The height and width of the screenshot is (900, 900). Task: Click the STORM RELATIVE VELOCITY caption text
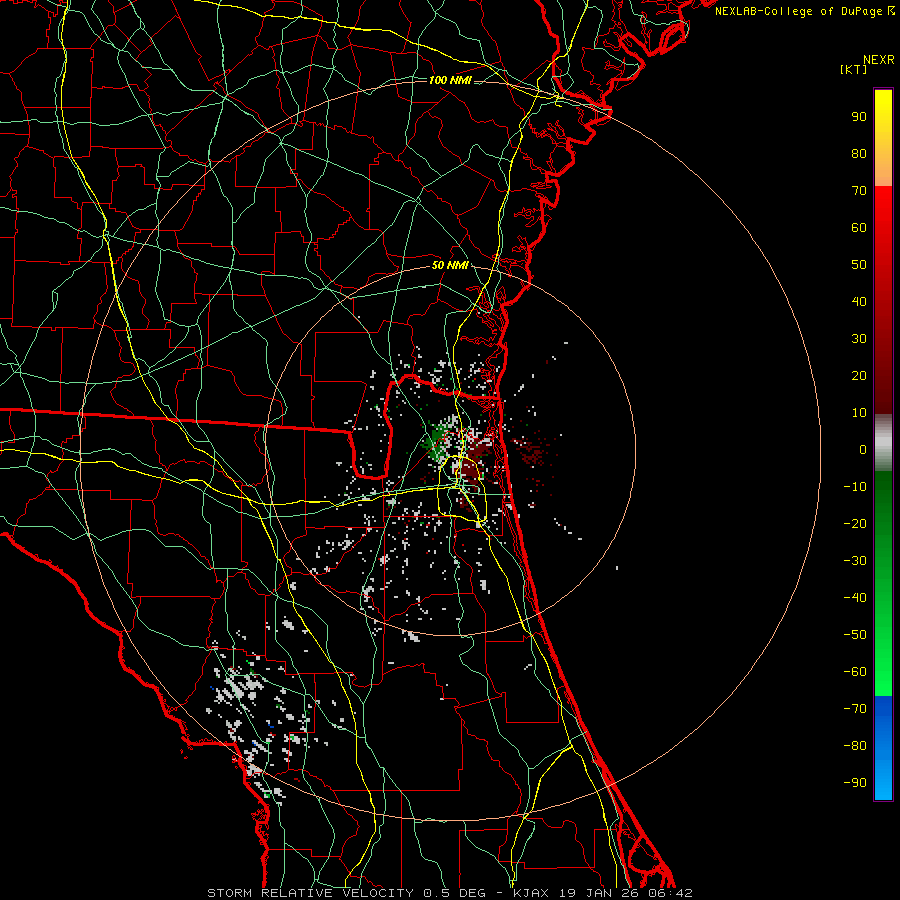[x=310, y=893]
